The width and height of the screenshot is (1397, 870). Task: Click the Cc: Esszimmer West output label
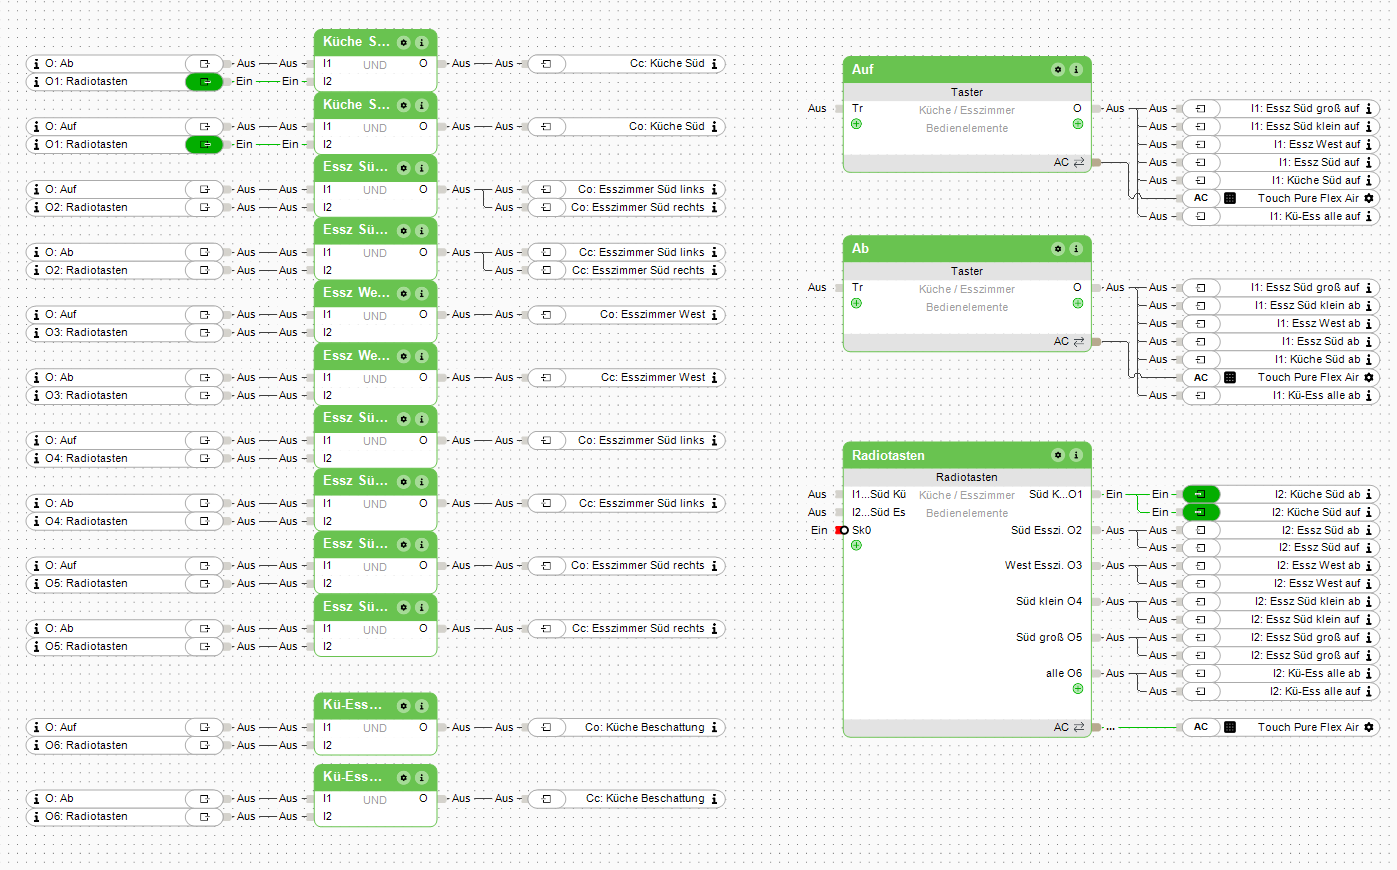(652, 378)
